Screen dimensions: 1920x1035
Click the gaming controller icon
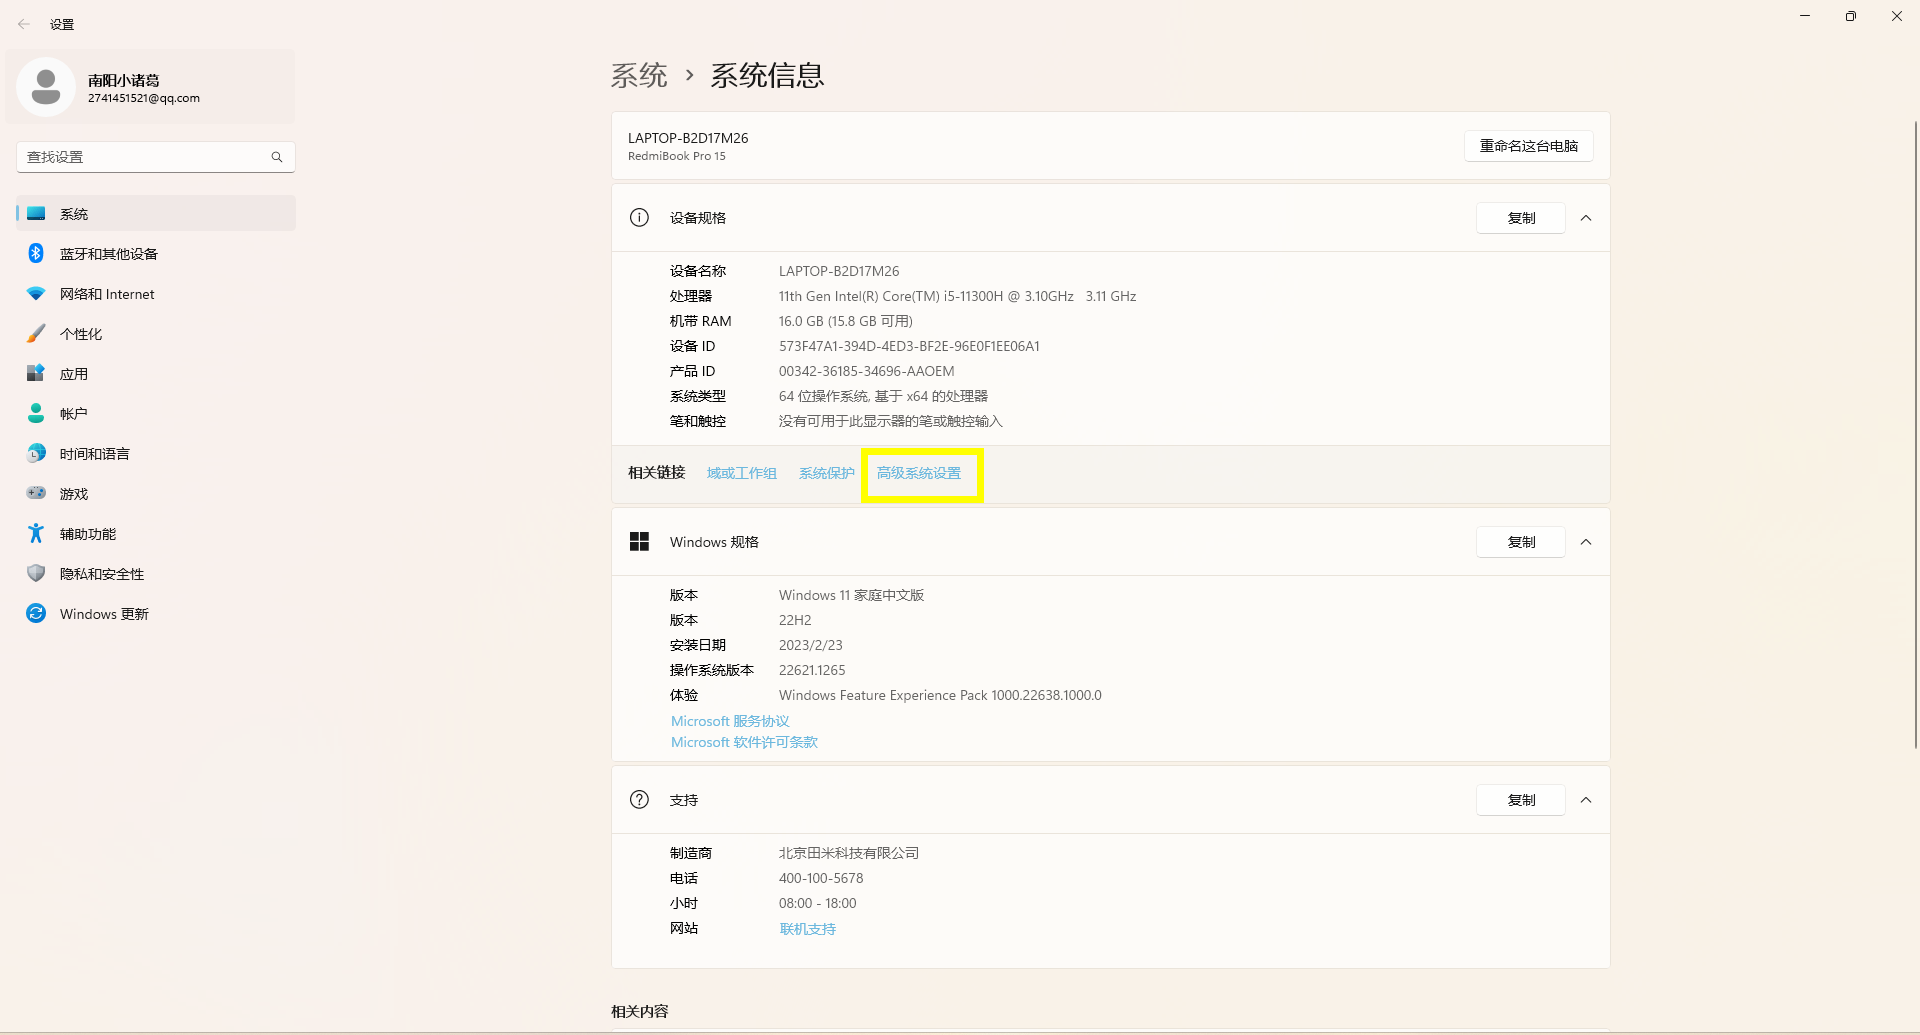36,493
